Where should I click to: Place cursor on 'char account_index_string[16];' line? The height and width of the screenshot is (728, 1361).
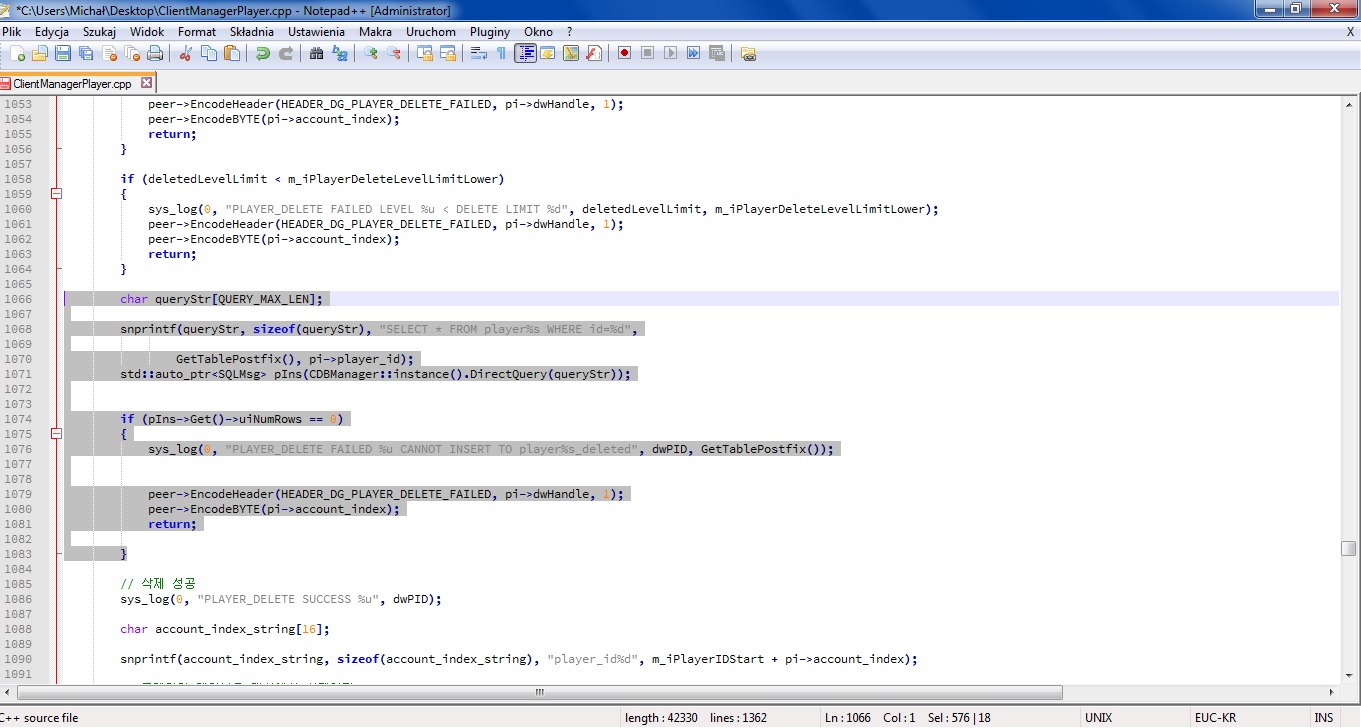pos(225,629)
